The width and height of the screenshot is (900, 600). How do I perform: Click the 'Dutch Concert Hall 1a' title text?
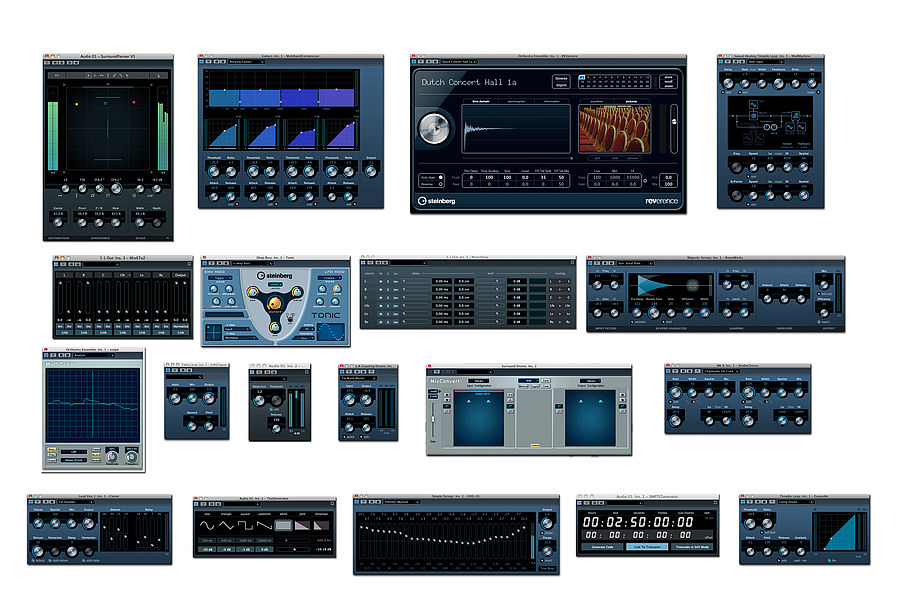coord(469,82)
